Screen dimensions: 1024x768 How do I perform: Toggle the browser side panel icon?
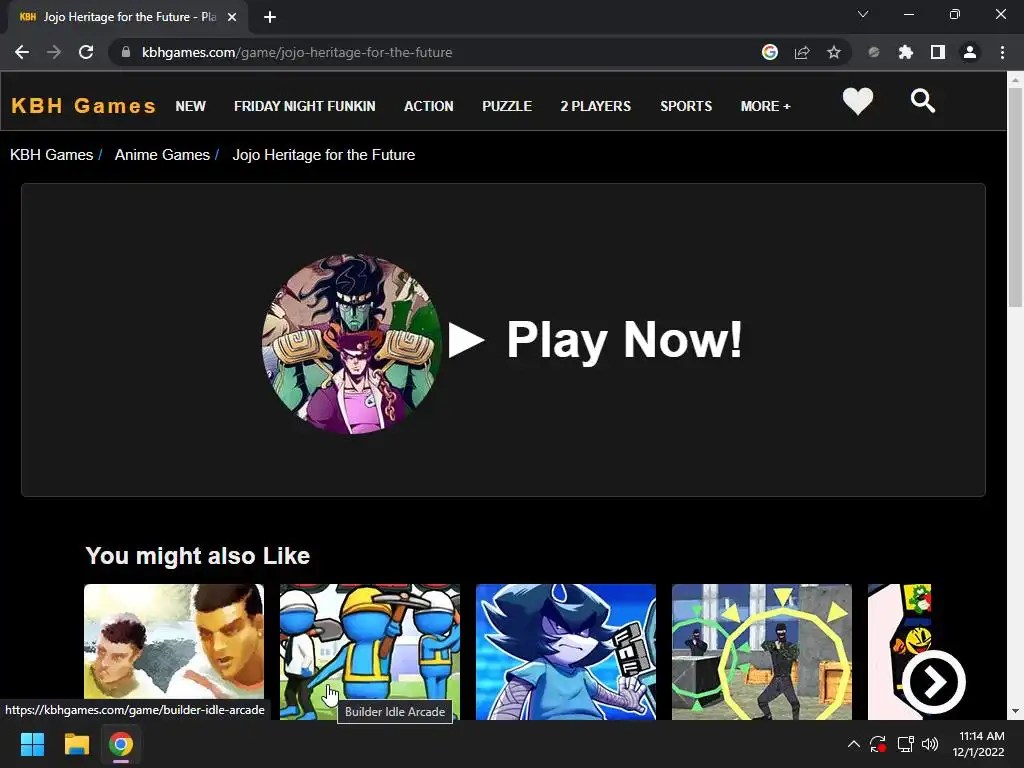938,52
